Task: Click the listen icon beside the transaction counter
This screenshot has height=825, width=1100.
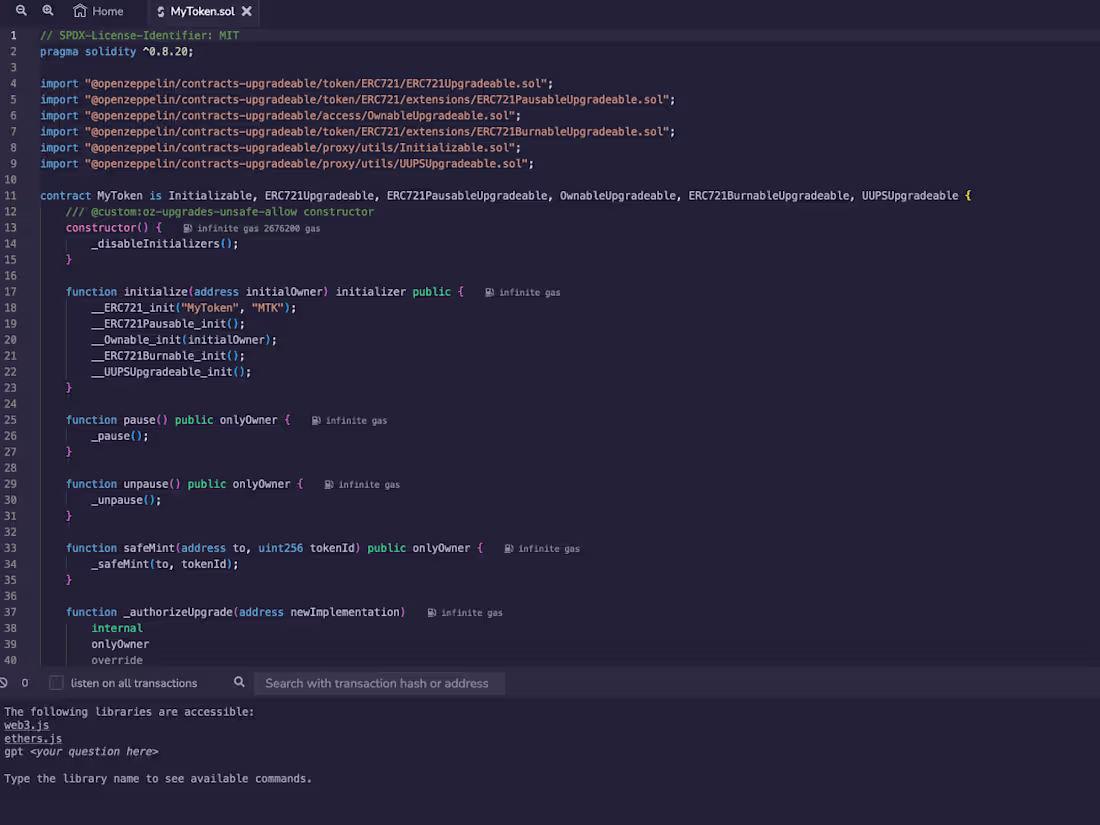Action: pyautogui.click(x=6, y=682)
